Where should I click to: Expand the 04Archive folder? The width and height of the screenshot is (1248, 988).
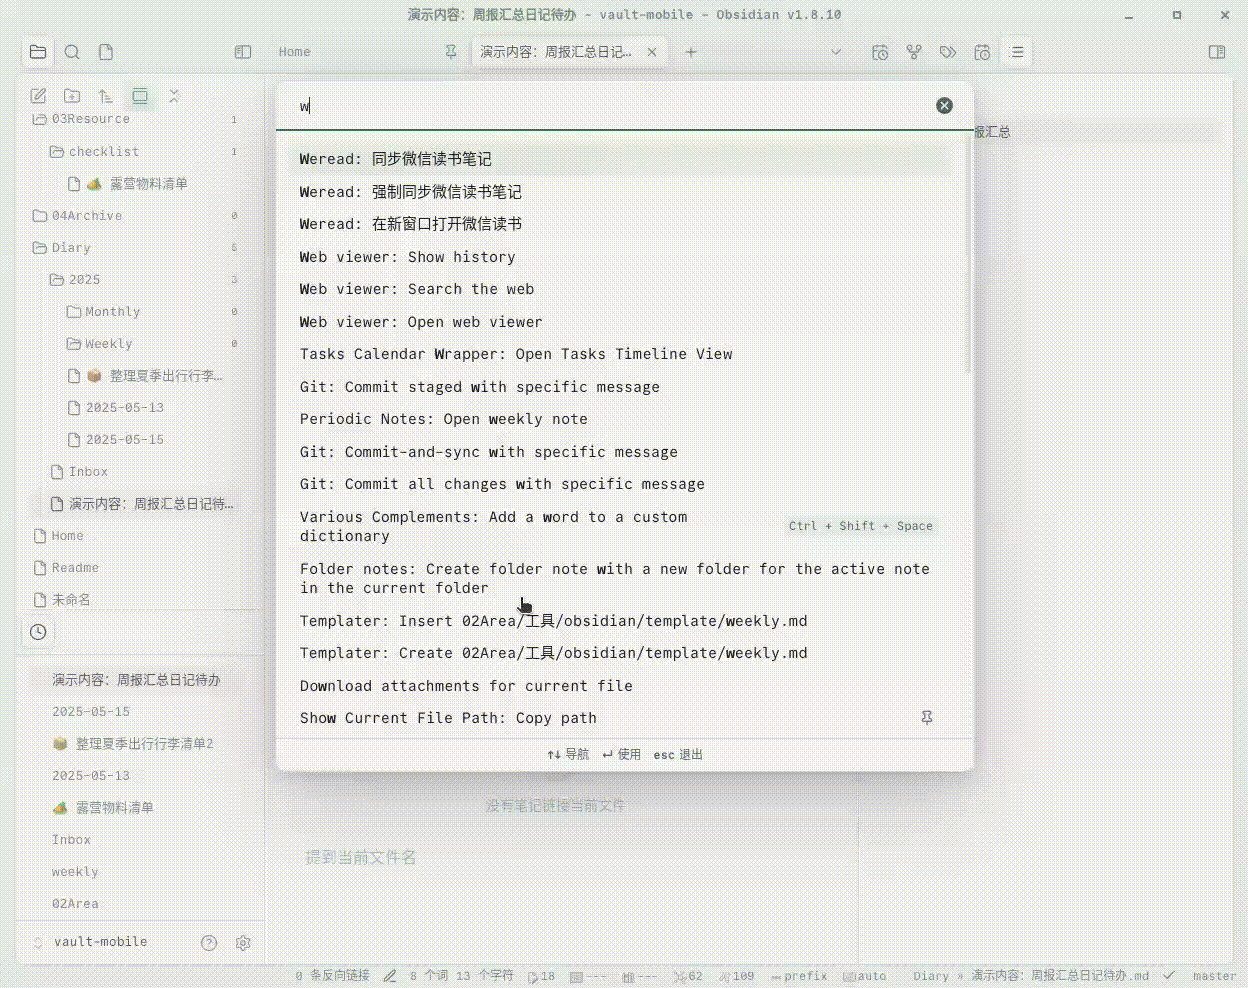click(86, 216)
